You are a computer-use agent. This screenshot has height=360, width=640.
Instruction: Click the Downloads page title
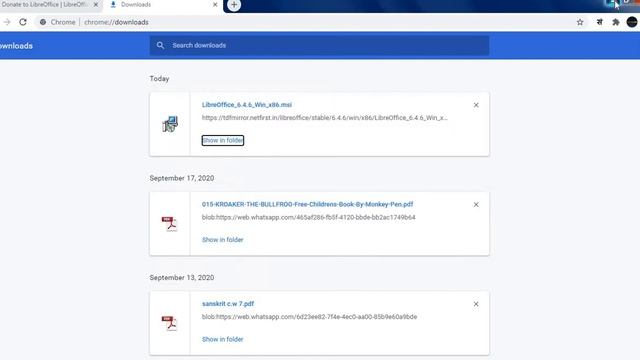tap(16, 46)
